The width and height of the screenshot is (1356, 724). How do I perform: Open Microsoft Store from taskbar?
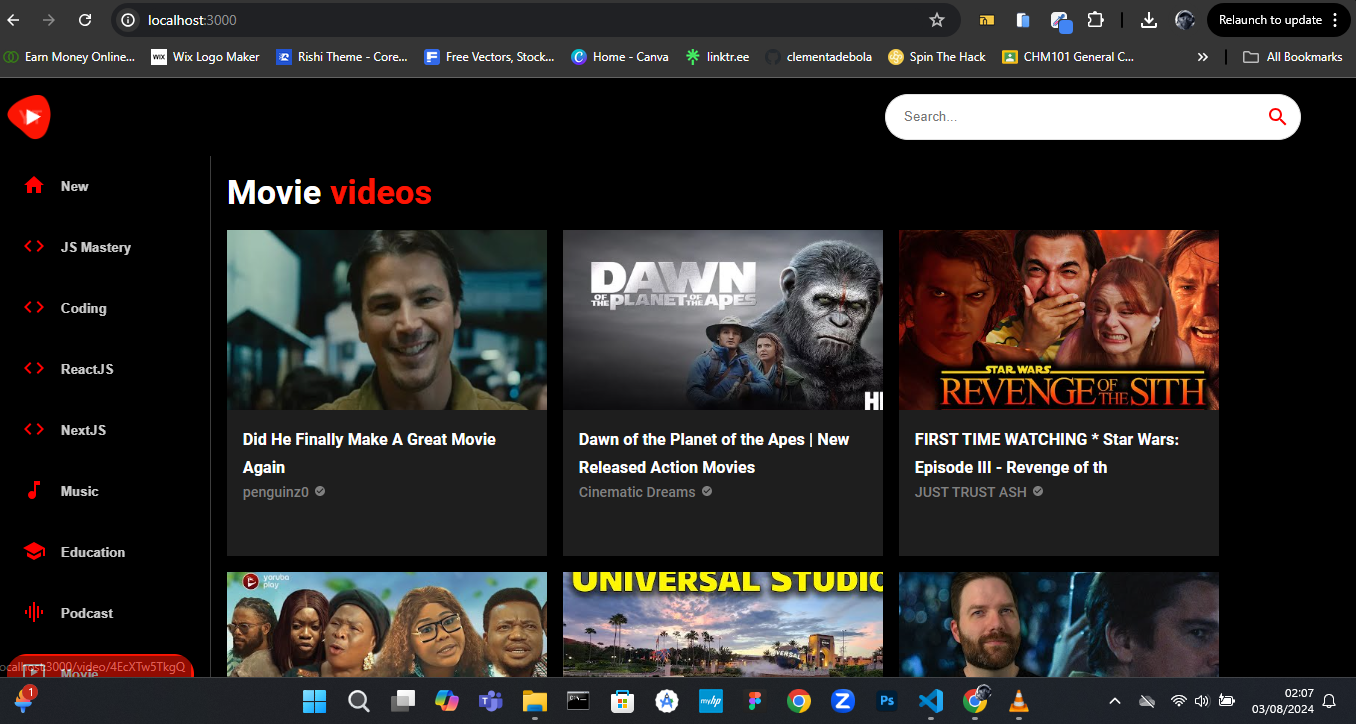(x=622, y=701)
